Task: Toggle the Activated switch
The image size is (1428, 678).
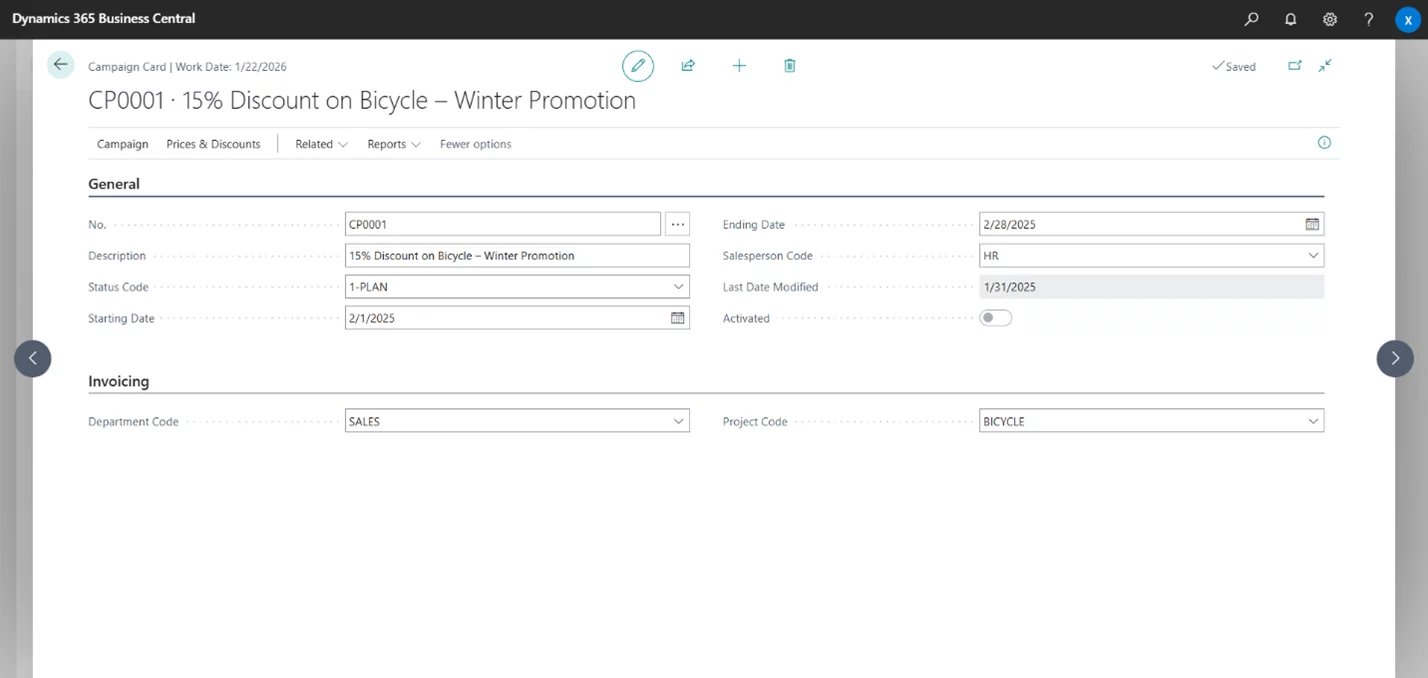Action: (995, 318)
